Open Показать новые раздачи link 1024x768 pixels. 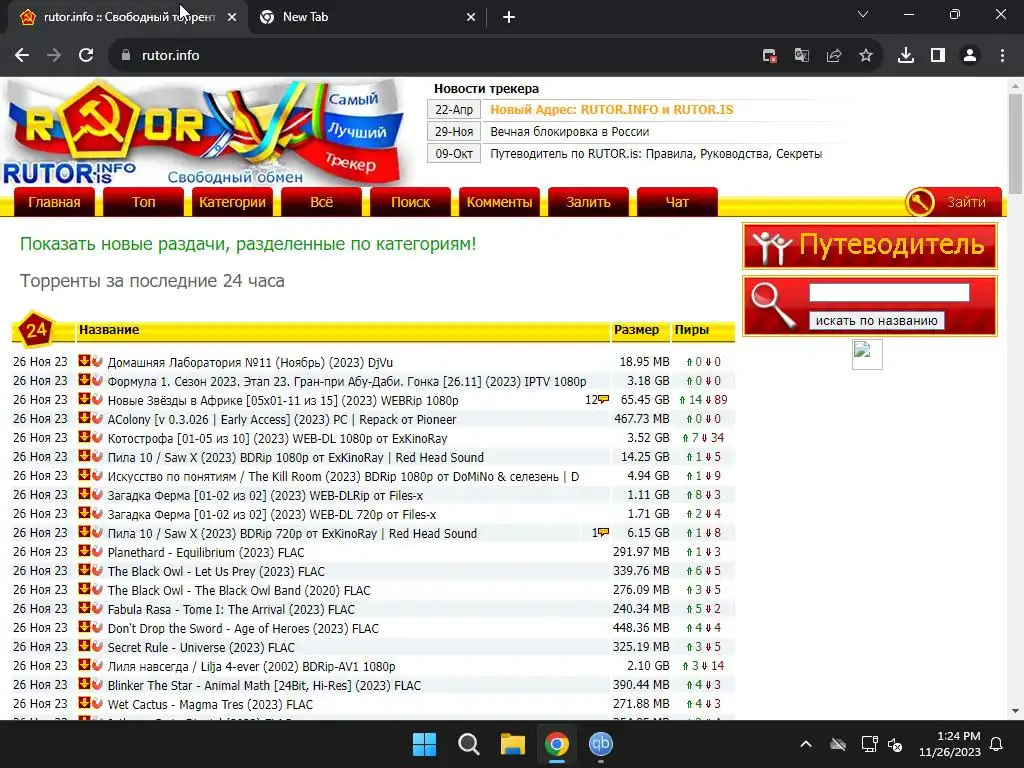click(x=248, y=244)
